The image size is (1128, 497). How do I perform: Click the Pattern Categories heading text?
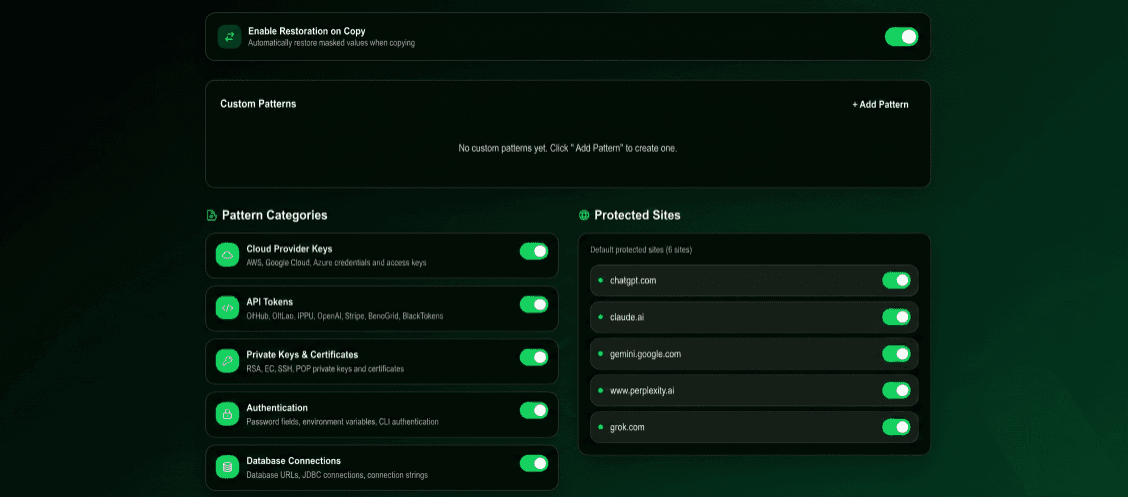[275, 215]
